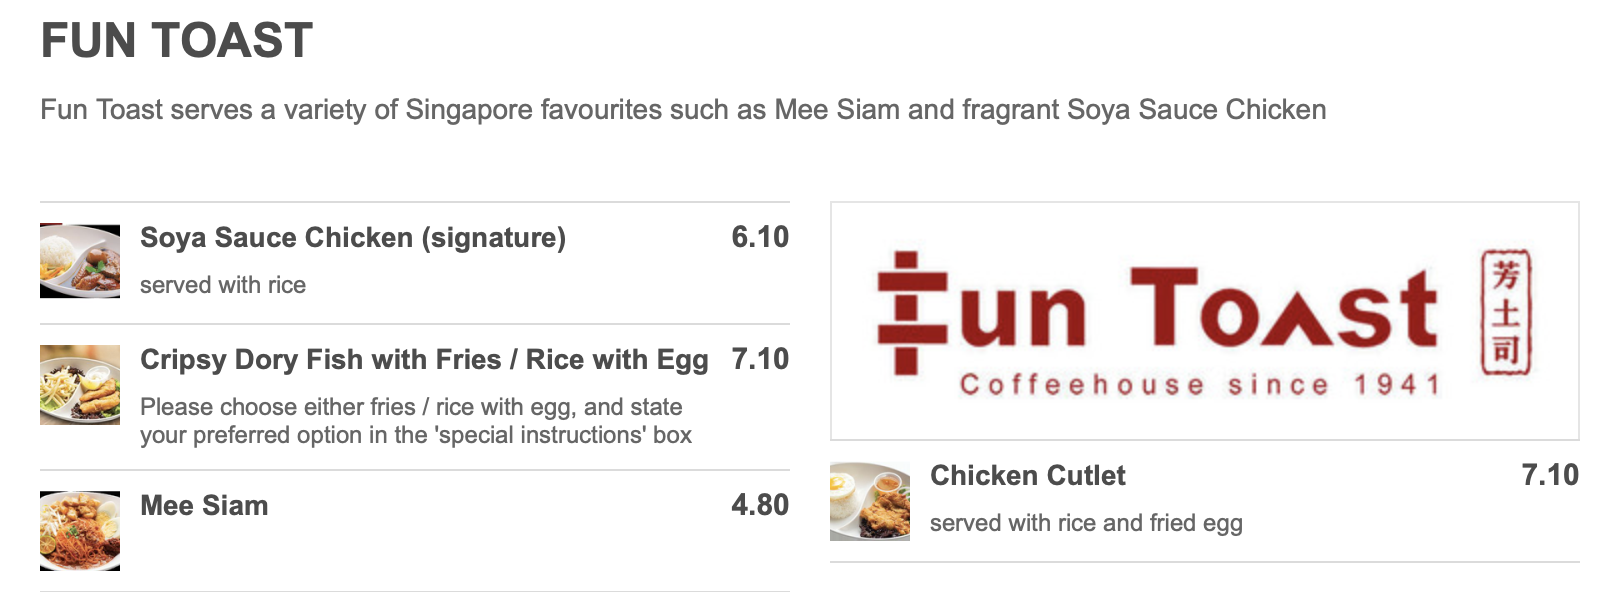Open the Crispy Dory Fish dish photo
The height and width of the screenshot is (592, 1604).
pos(80,385)
